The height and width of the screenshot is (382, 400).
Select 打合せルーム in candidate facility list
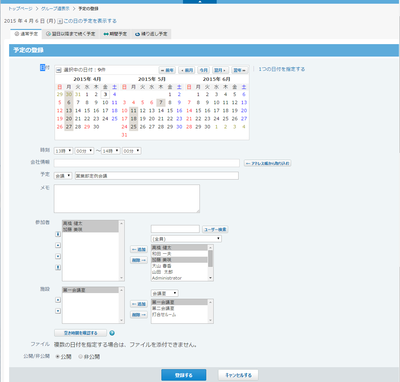point(179,314)
